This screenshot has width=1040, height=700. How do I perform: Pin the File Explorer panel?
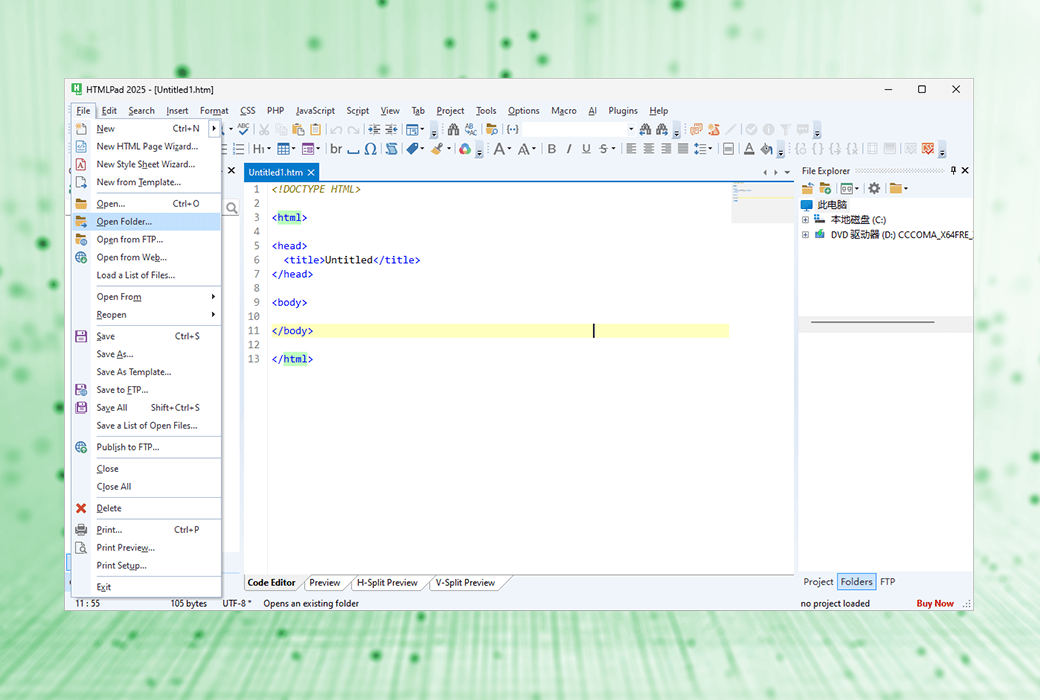(x=953, y=171)
